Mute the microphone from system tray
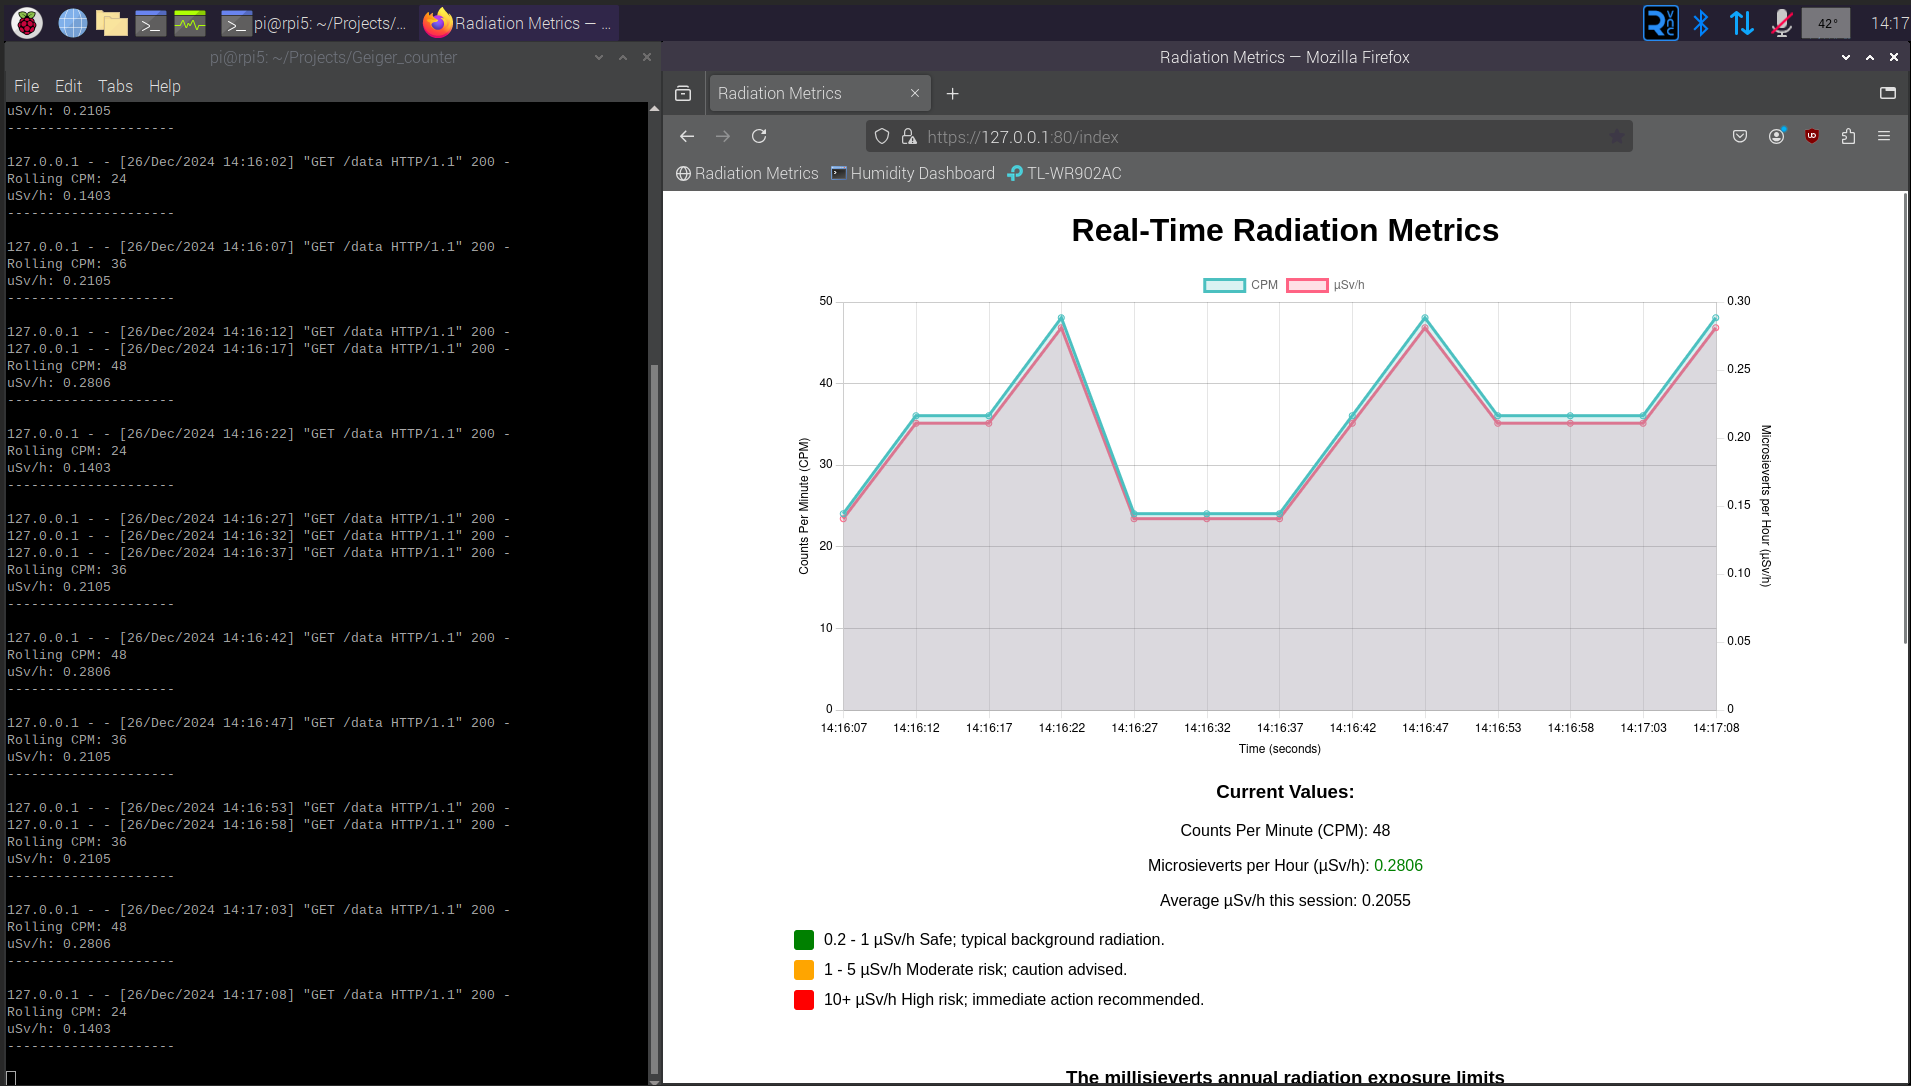 1781,23
